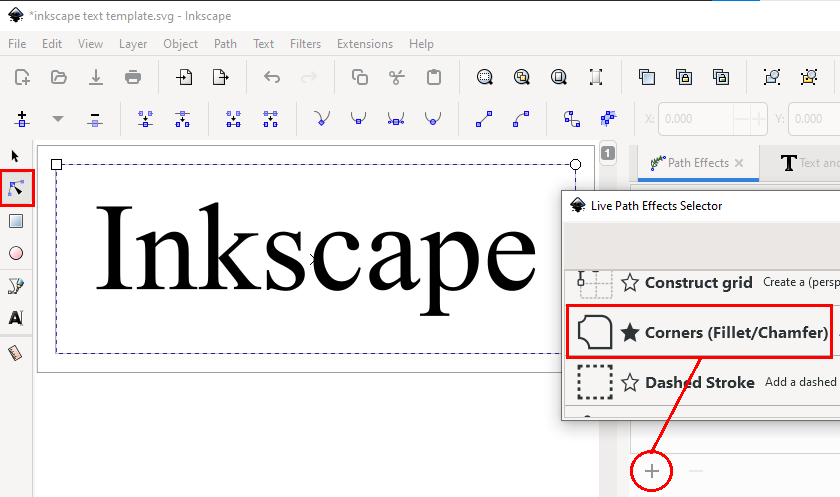Open the Edit menu
840x497 pixels.
(x=52, y=44)
